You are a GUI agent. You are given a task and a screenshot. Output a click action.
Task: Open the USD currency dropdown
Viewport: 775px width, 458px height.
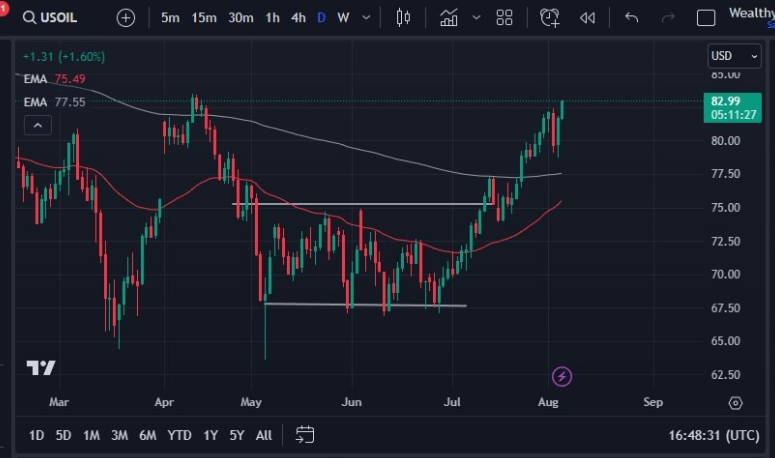[727, 55]
